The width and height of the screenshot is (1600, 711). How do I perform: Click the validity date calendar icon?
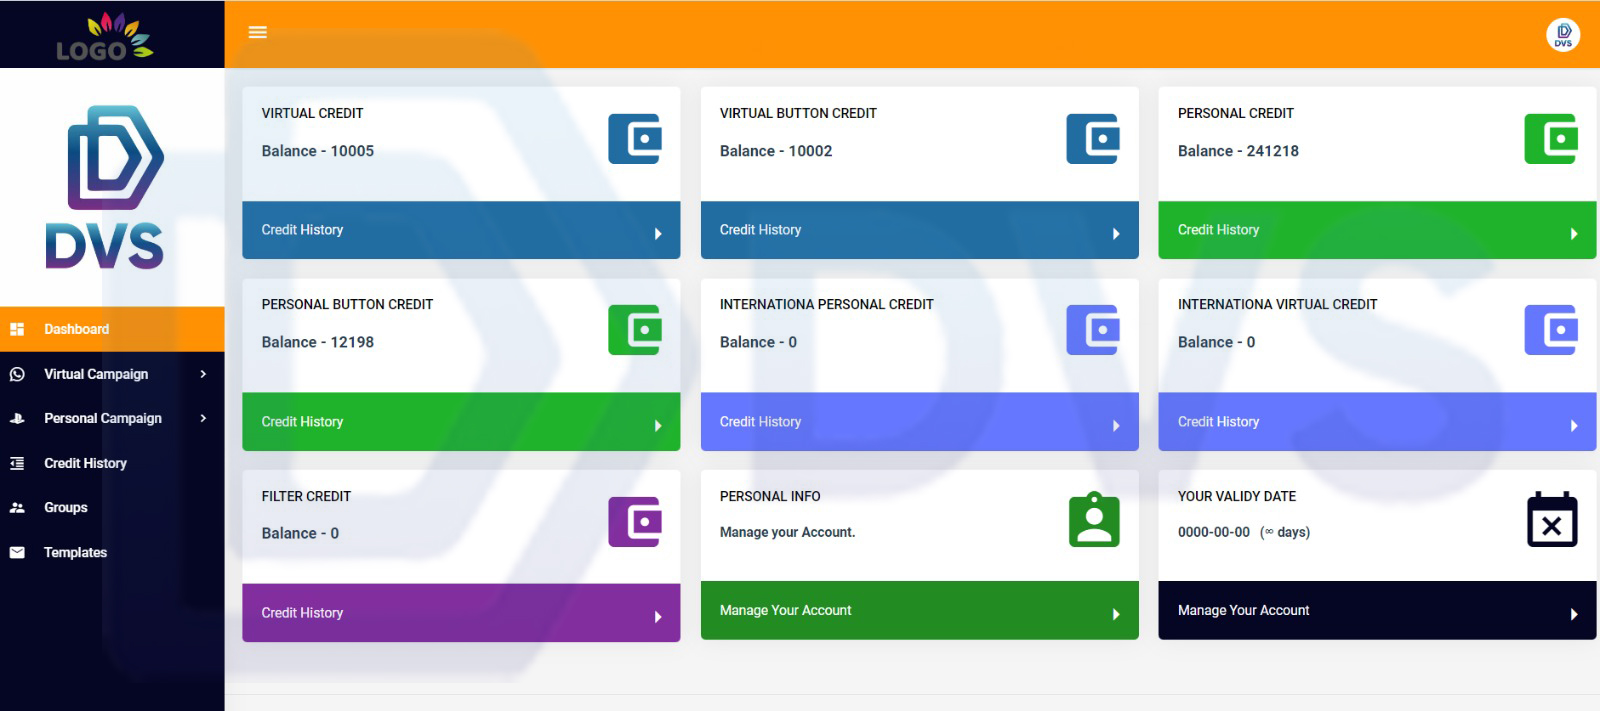tap(1551, 520)
